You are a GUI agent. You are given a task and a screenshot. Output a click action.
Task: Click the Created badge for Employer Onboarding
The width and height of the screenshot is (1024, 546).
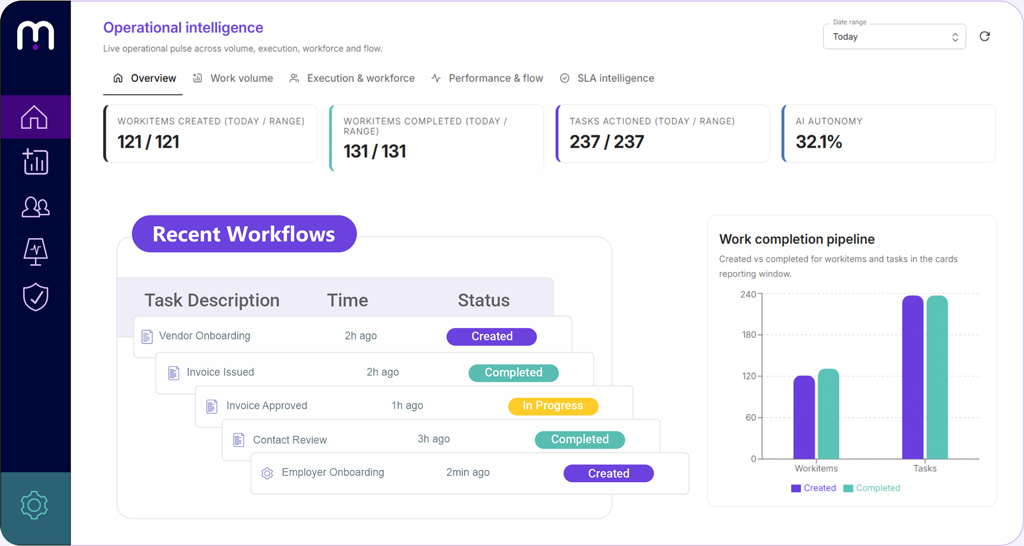click(x=609, y=474)
